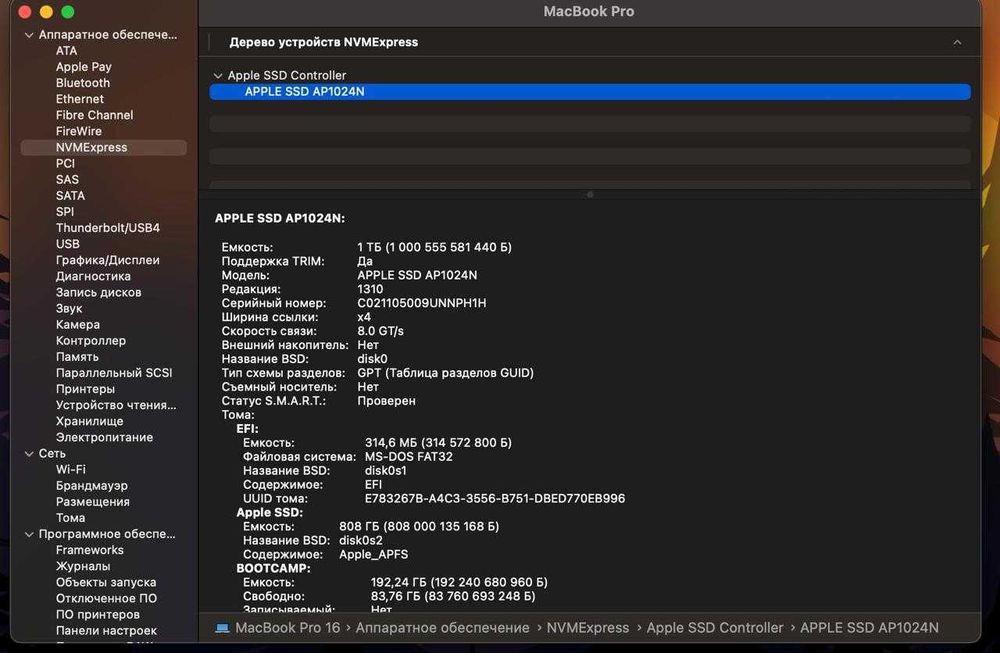Select FireWire in the sidebar
The image size is (1000, 653).
(78, 131)
